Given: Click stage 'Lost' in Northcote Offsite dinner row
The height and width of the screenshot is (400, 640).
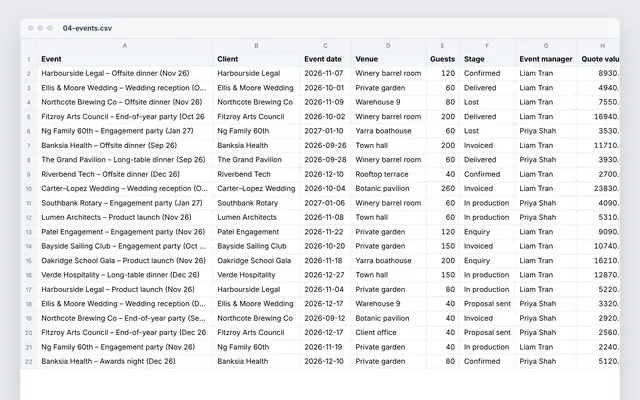Looking at the screenshot, I should (487, 102).
